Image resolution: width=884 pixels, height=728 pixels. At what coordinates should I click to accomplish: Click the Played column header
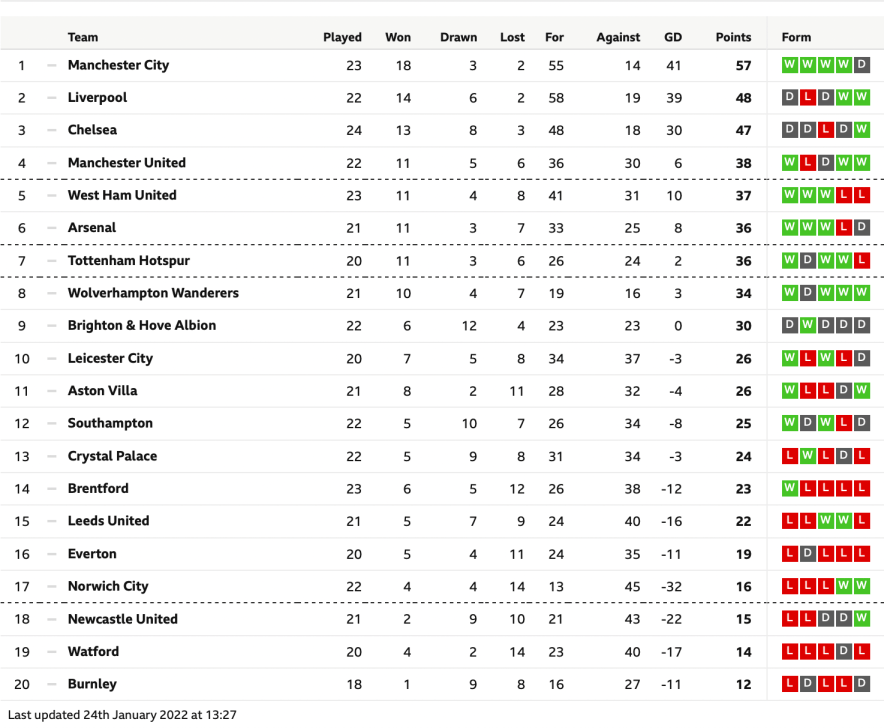(342, 37)
